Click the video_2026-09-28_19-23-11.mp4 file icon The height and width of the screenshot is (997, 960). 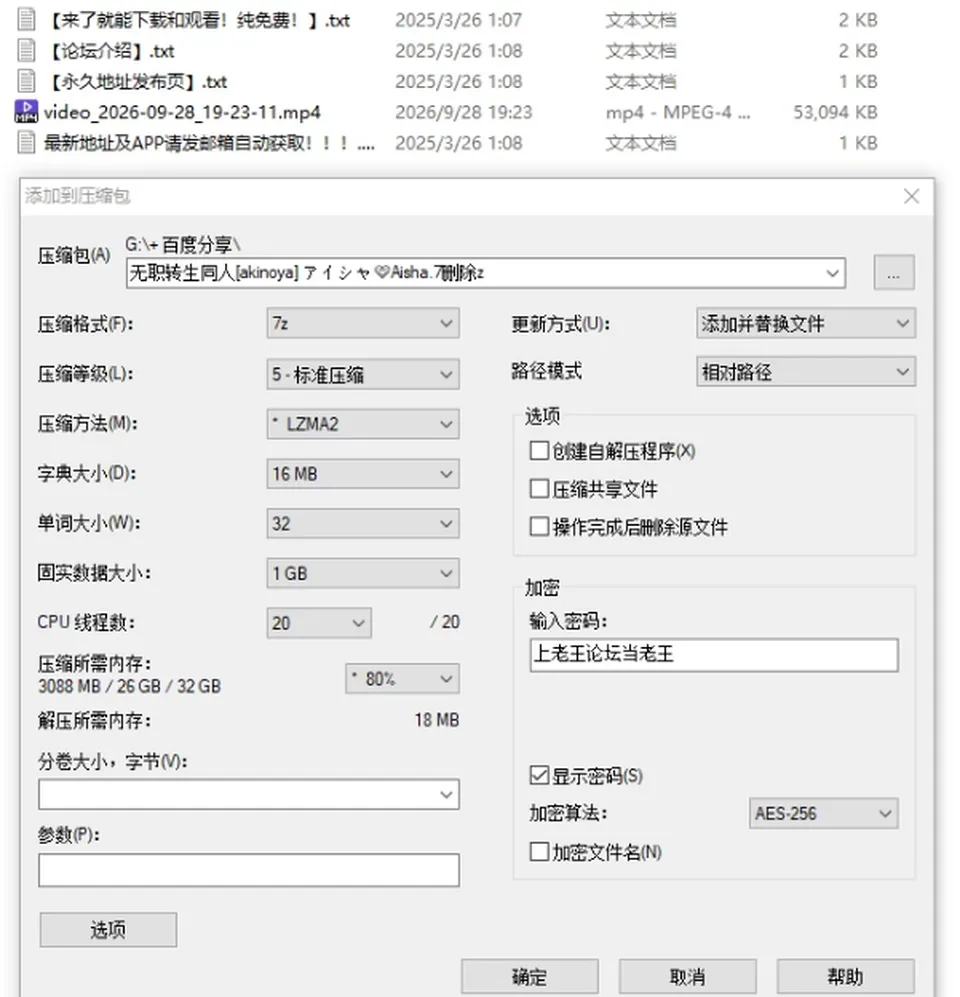26,112
